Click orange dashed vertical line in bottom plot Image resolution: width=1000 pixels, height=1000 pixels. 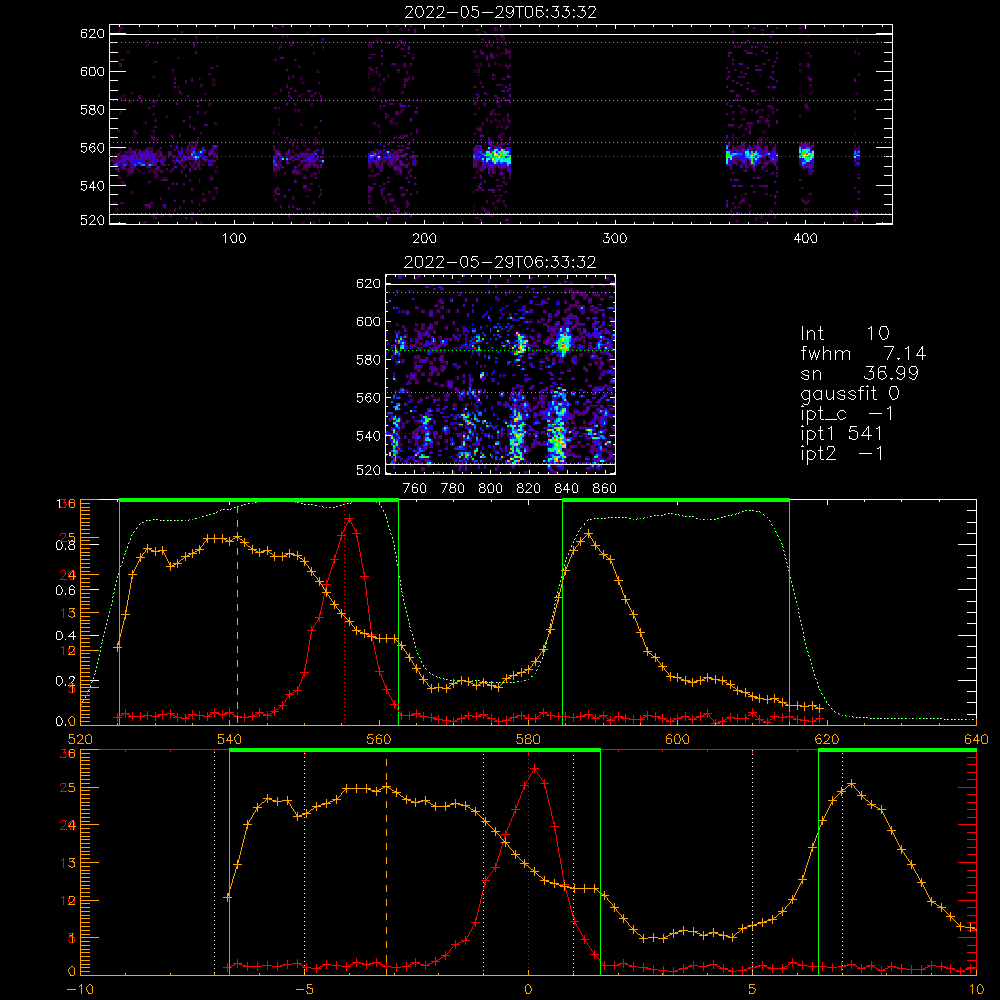[386, 864]
